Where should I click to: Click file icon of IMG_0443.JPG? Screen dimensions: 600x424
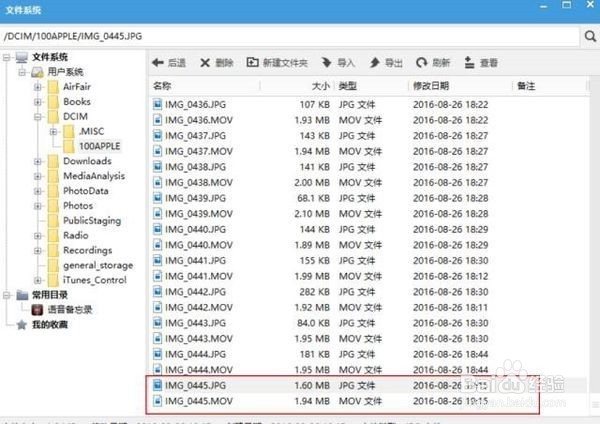[x=157, y=323]
